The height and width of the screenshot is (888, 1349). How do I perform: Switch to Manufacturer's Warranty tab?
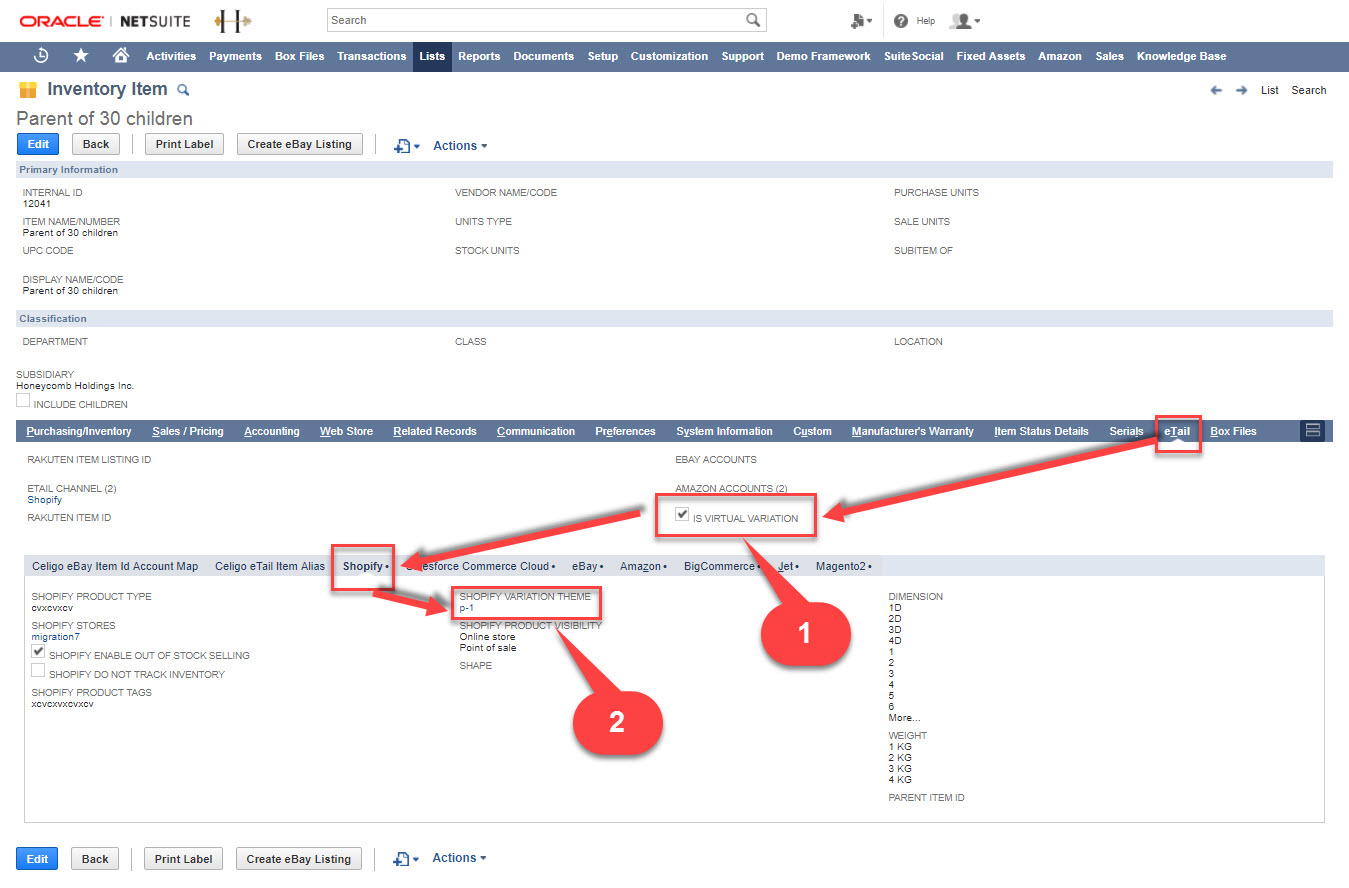(x=912, y=431)
